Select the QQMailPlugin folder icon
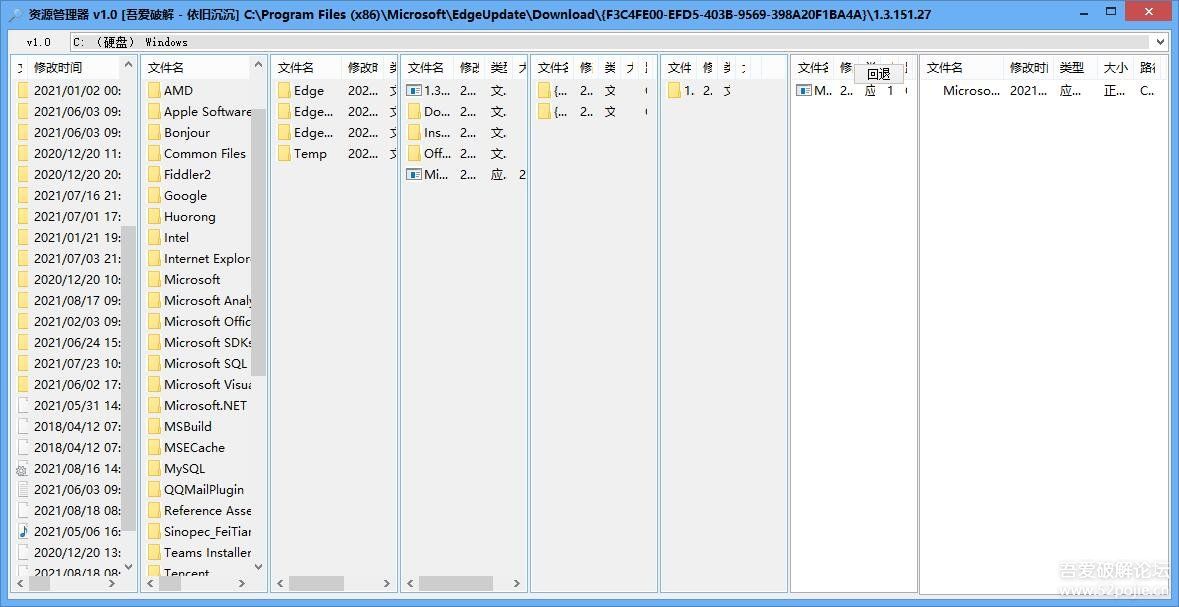This screenshot has width=1179, height=607. pos(154,490)
